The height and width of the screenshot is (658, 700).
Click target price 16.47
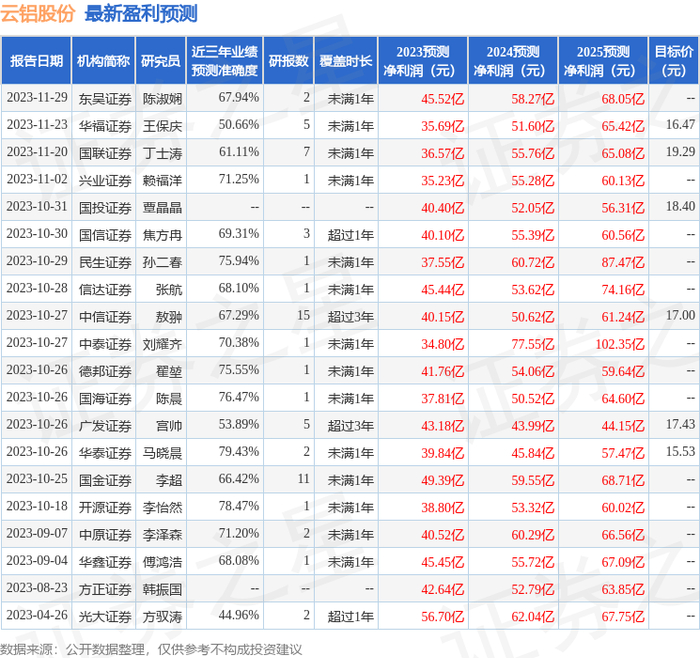[x=680, y=125]
